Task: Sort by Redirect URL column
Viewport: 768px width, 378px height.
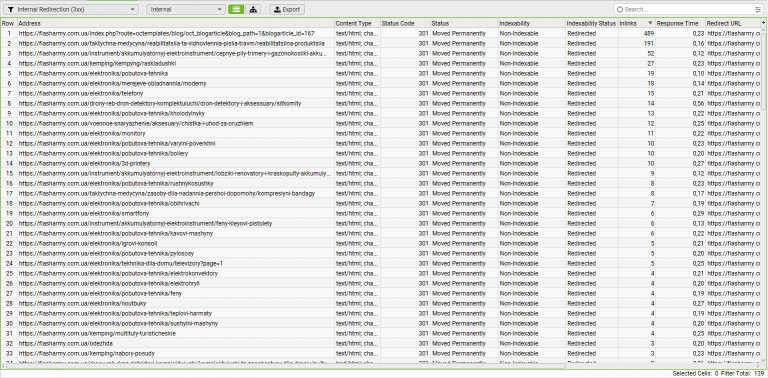Action: pos(733,24)
